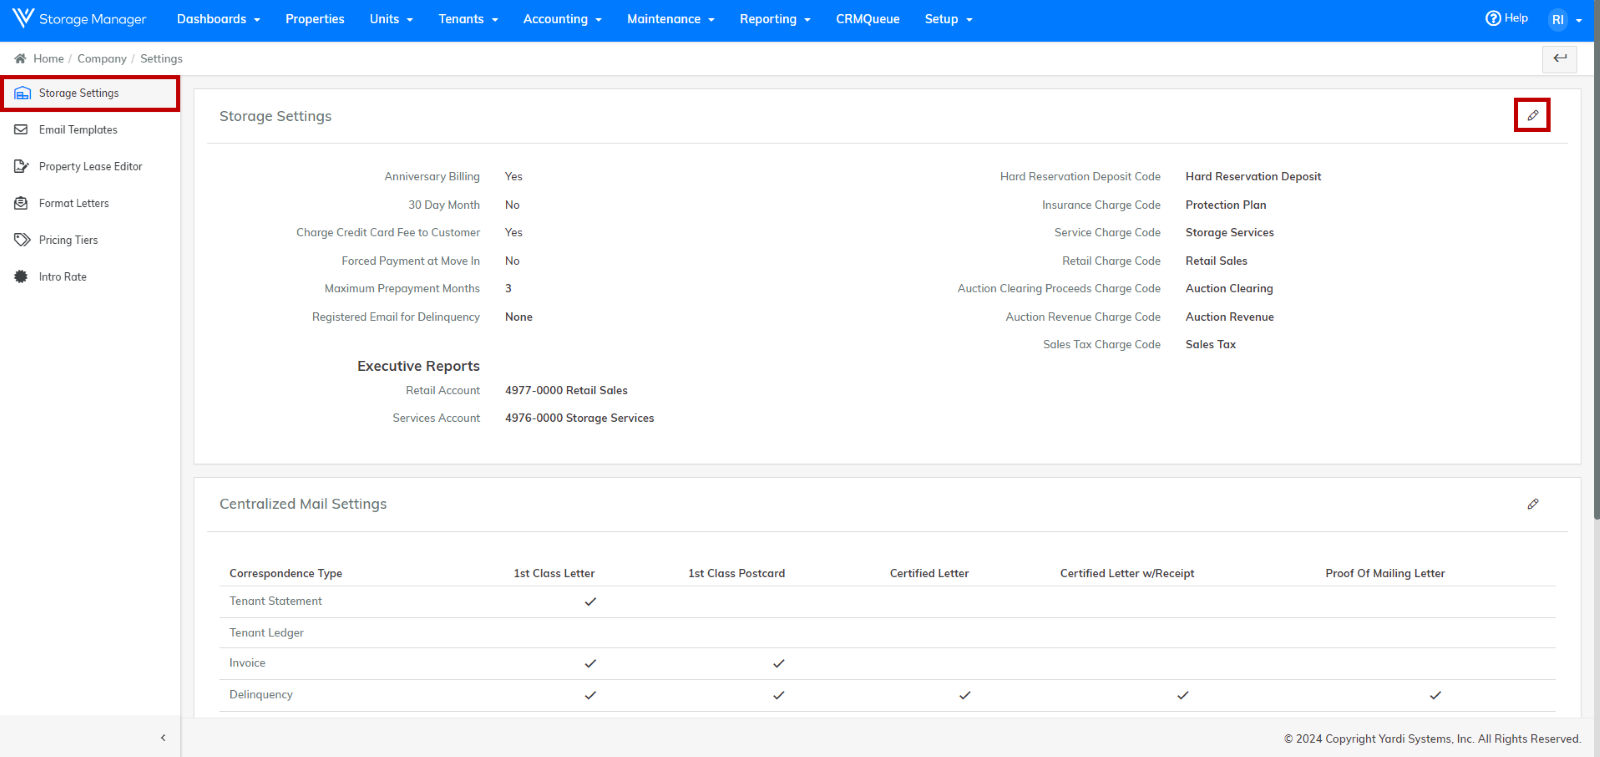Expand the Setup dropdown menu
Screen dimensions: 1600x757
tap(948, 19)
